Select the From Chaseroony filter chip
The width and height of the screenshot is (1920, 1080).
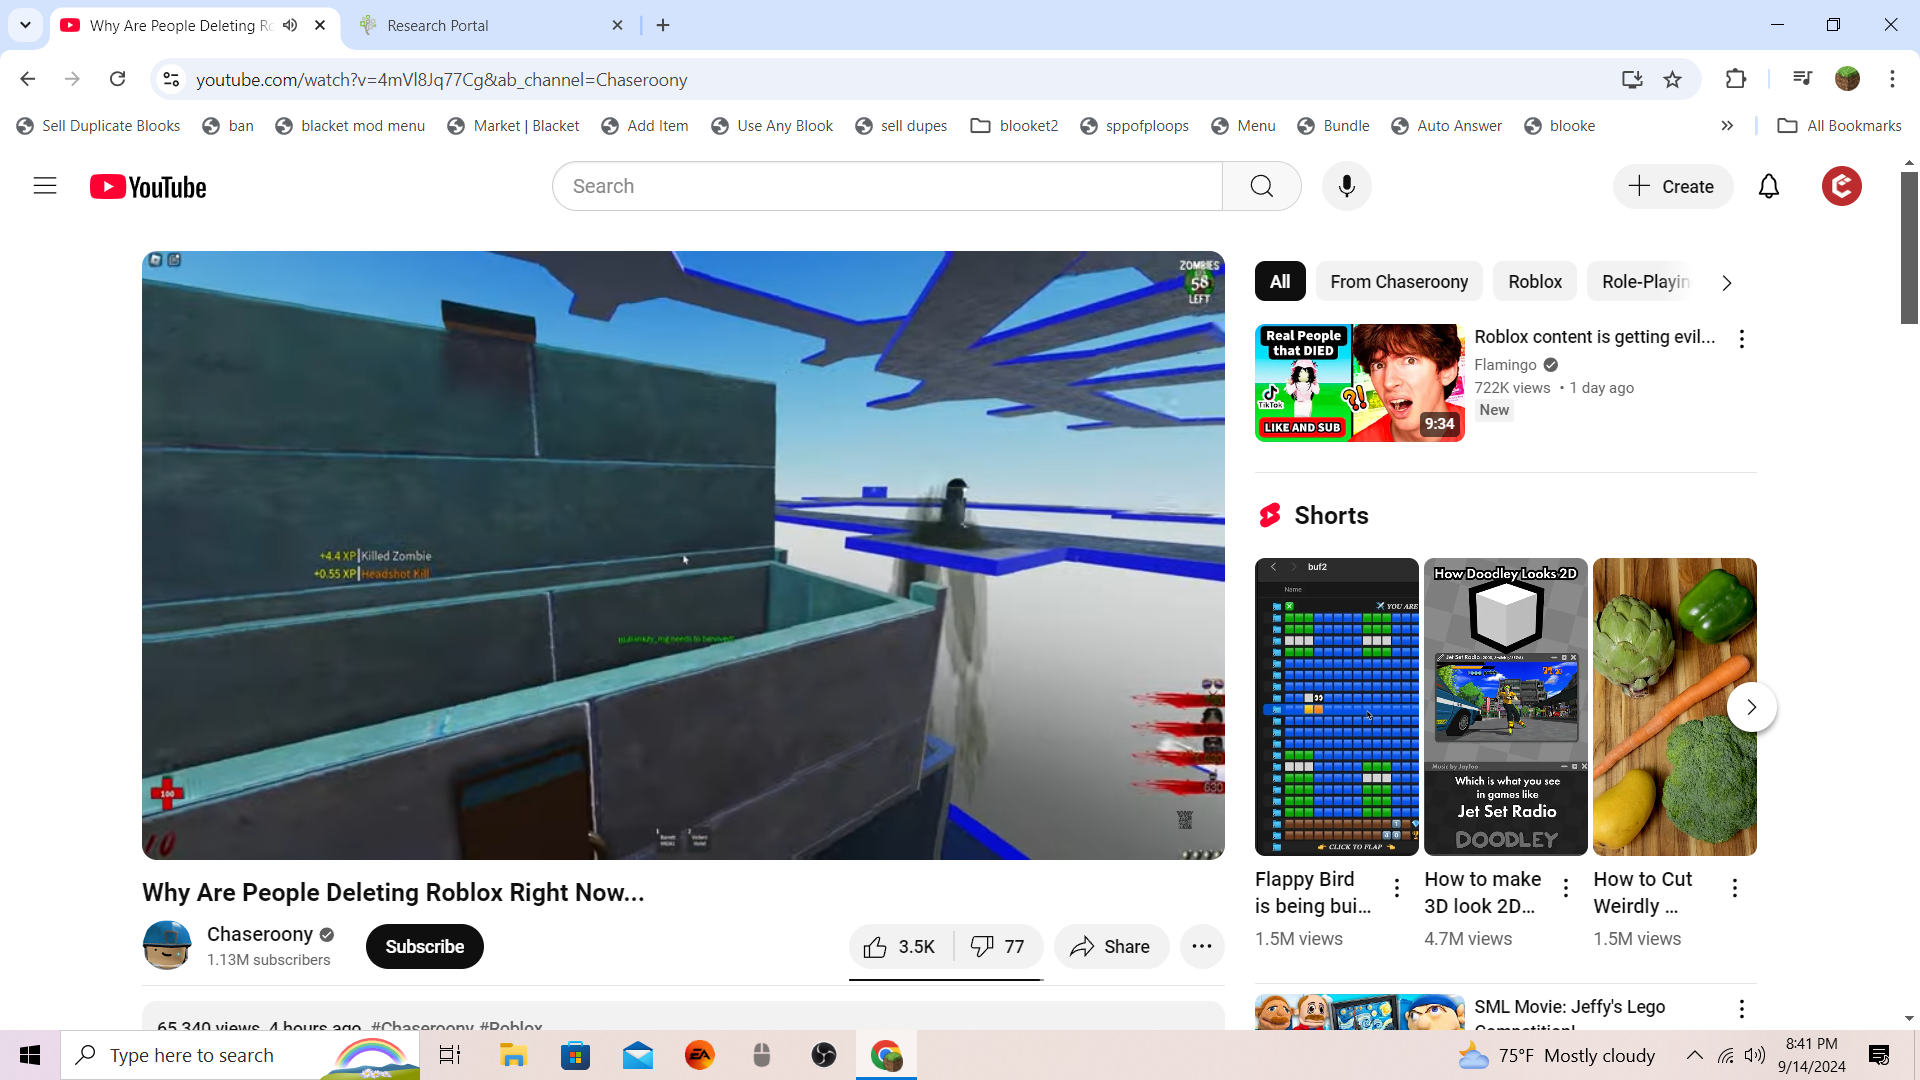[x=1398, y=282]
